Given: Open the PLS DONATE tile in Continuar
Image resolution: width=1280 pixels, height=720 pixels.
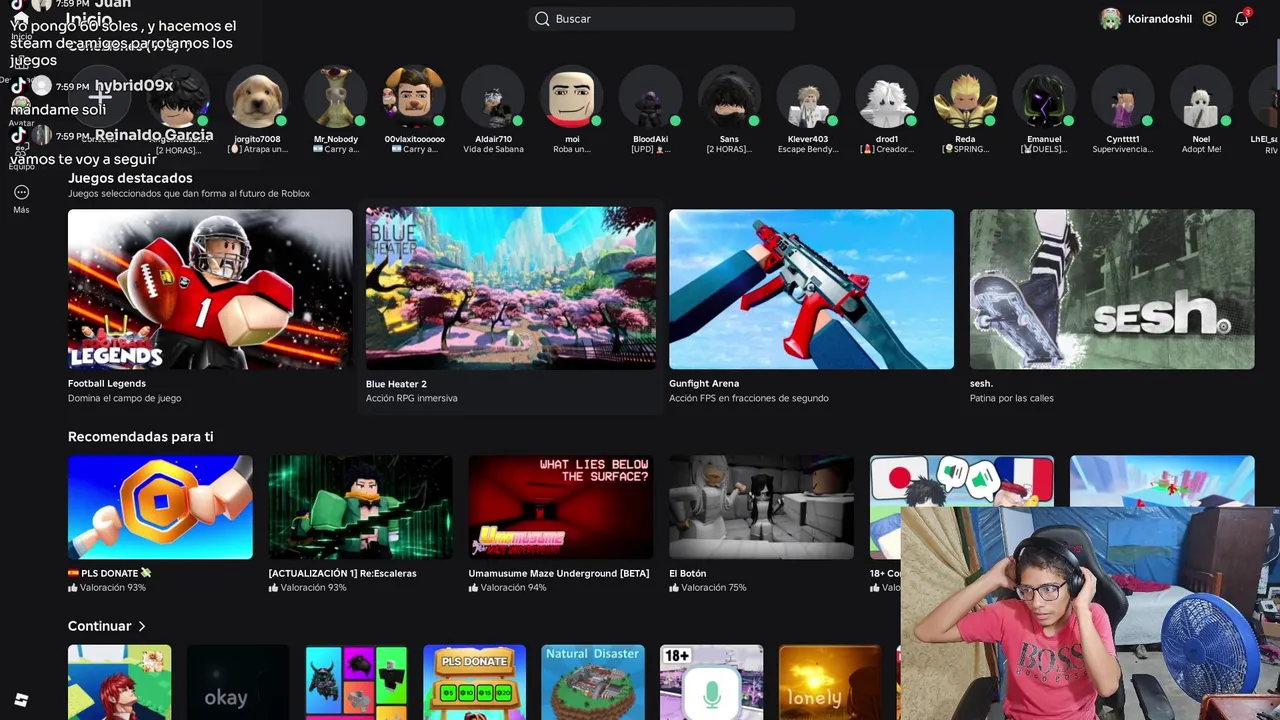Looking at the screenshot, I should [x=474, y=682].
